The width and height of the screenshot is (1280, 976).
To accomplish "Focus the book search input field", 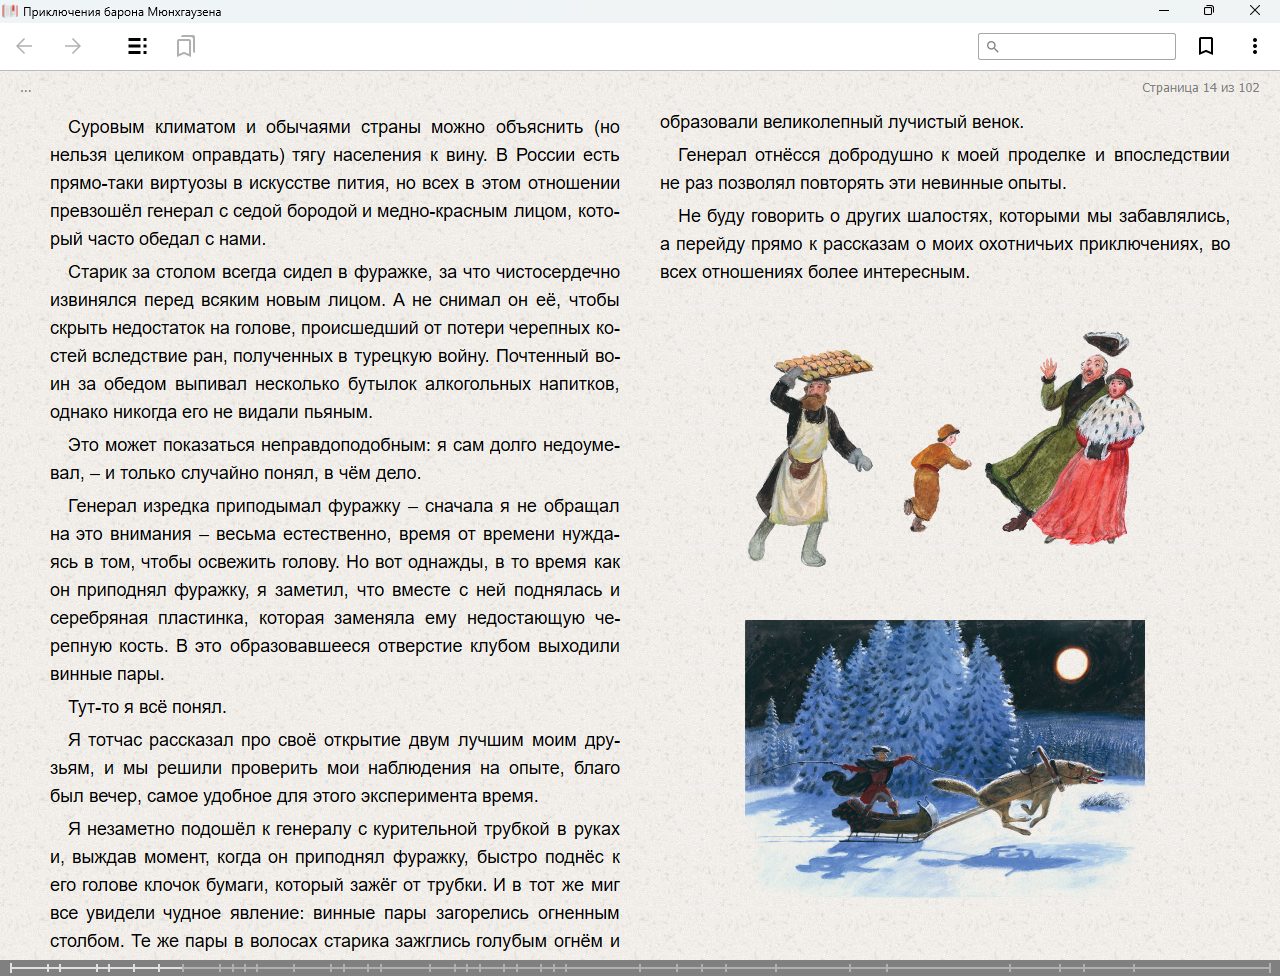I will point(1086,47).
